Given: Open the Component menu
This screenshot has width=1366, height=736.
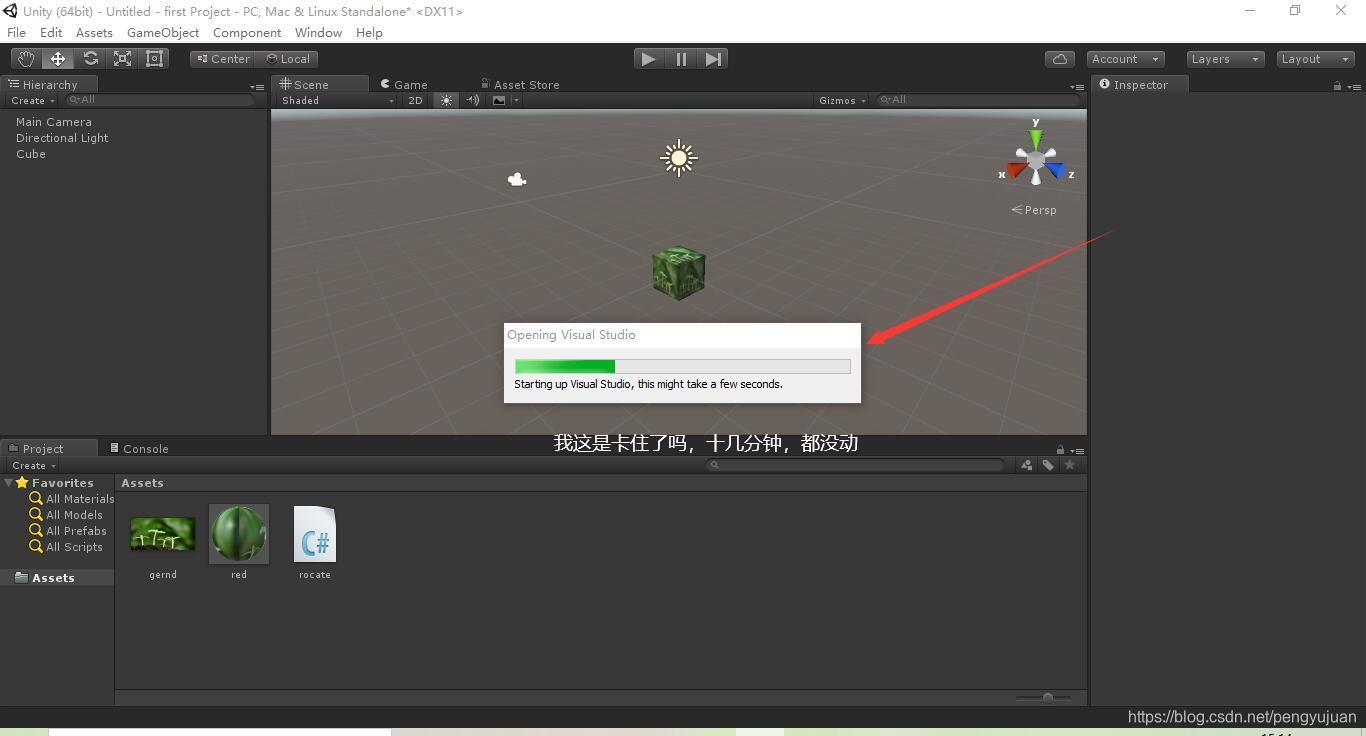Looking at the screenshot, I should click(247, 32).
